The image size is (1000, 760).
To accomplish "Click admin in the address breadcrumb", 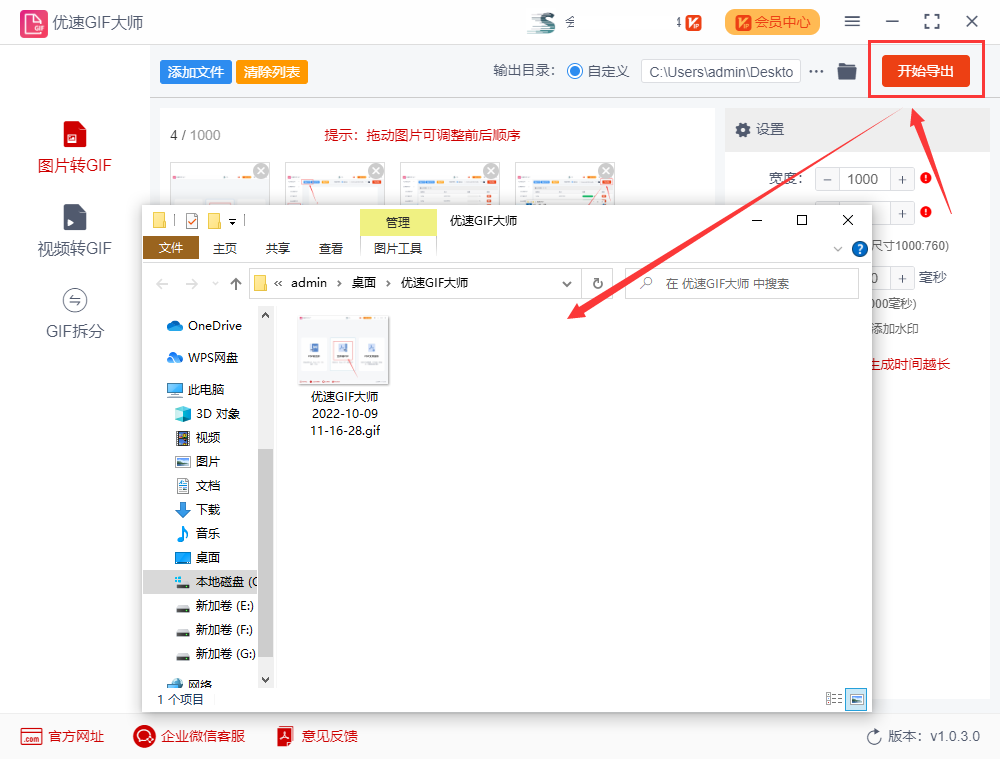I will pos(309,283).
